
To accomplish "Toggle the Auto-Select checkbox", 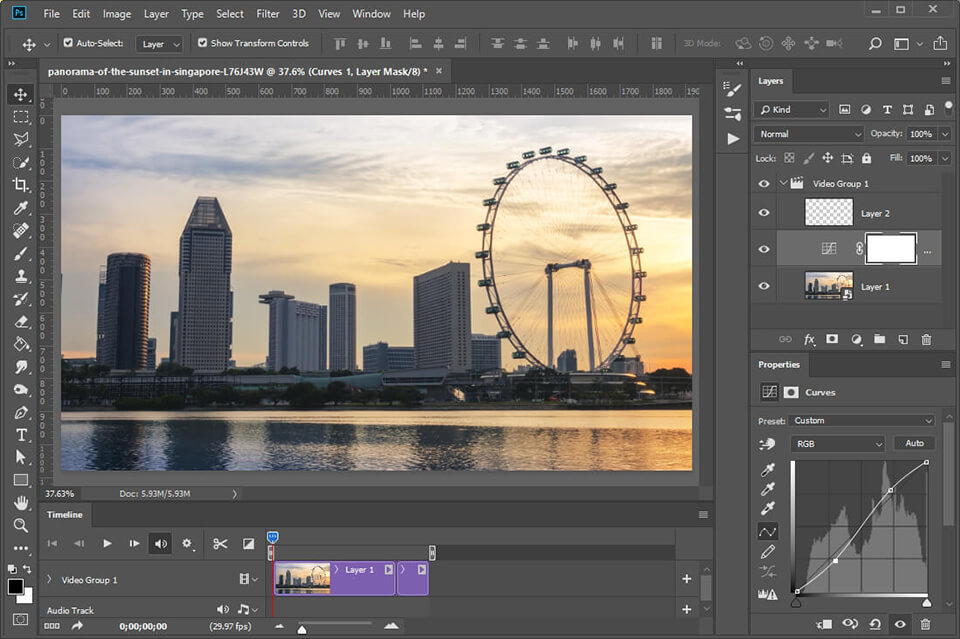I will (x=68, y=43).
